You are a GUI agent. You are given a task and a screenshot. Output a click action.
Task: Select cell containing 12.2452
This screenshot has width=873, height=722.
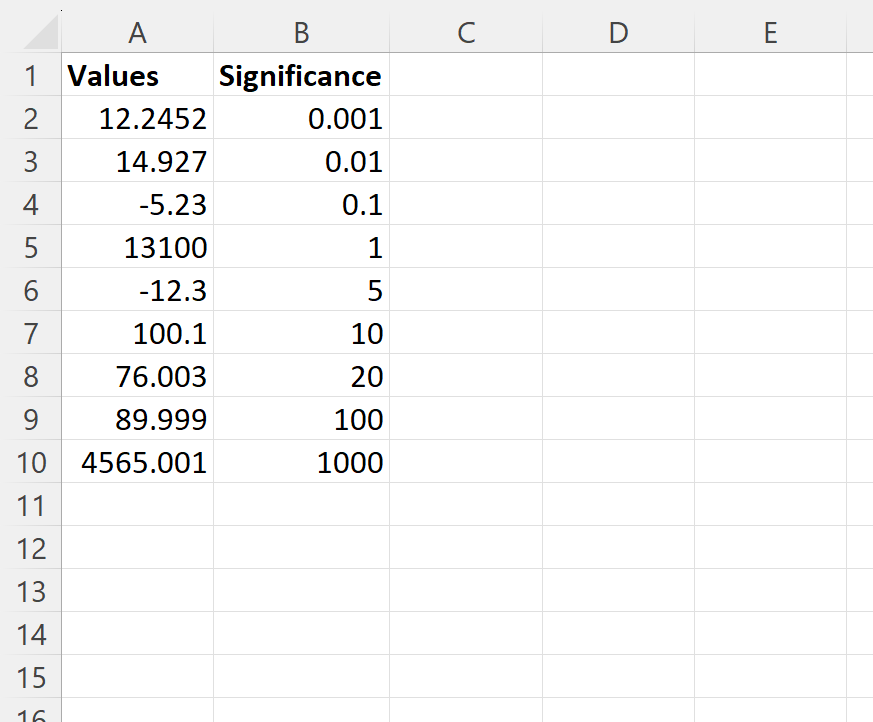[138, 117]
